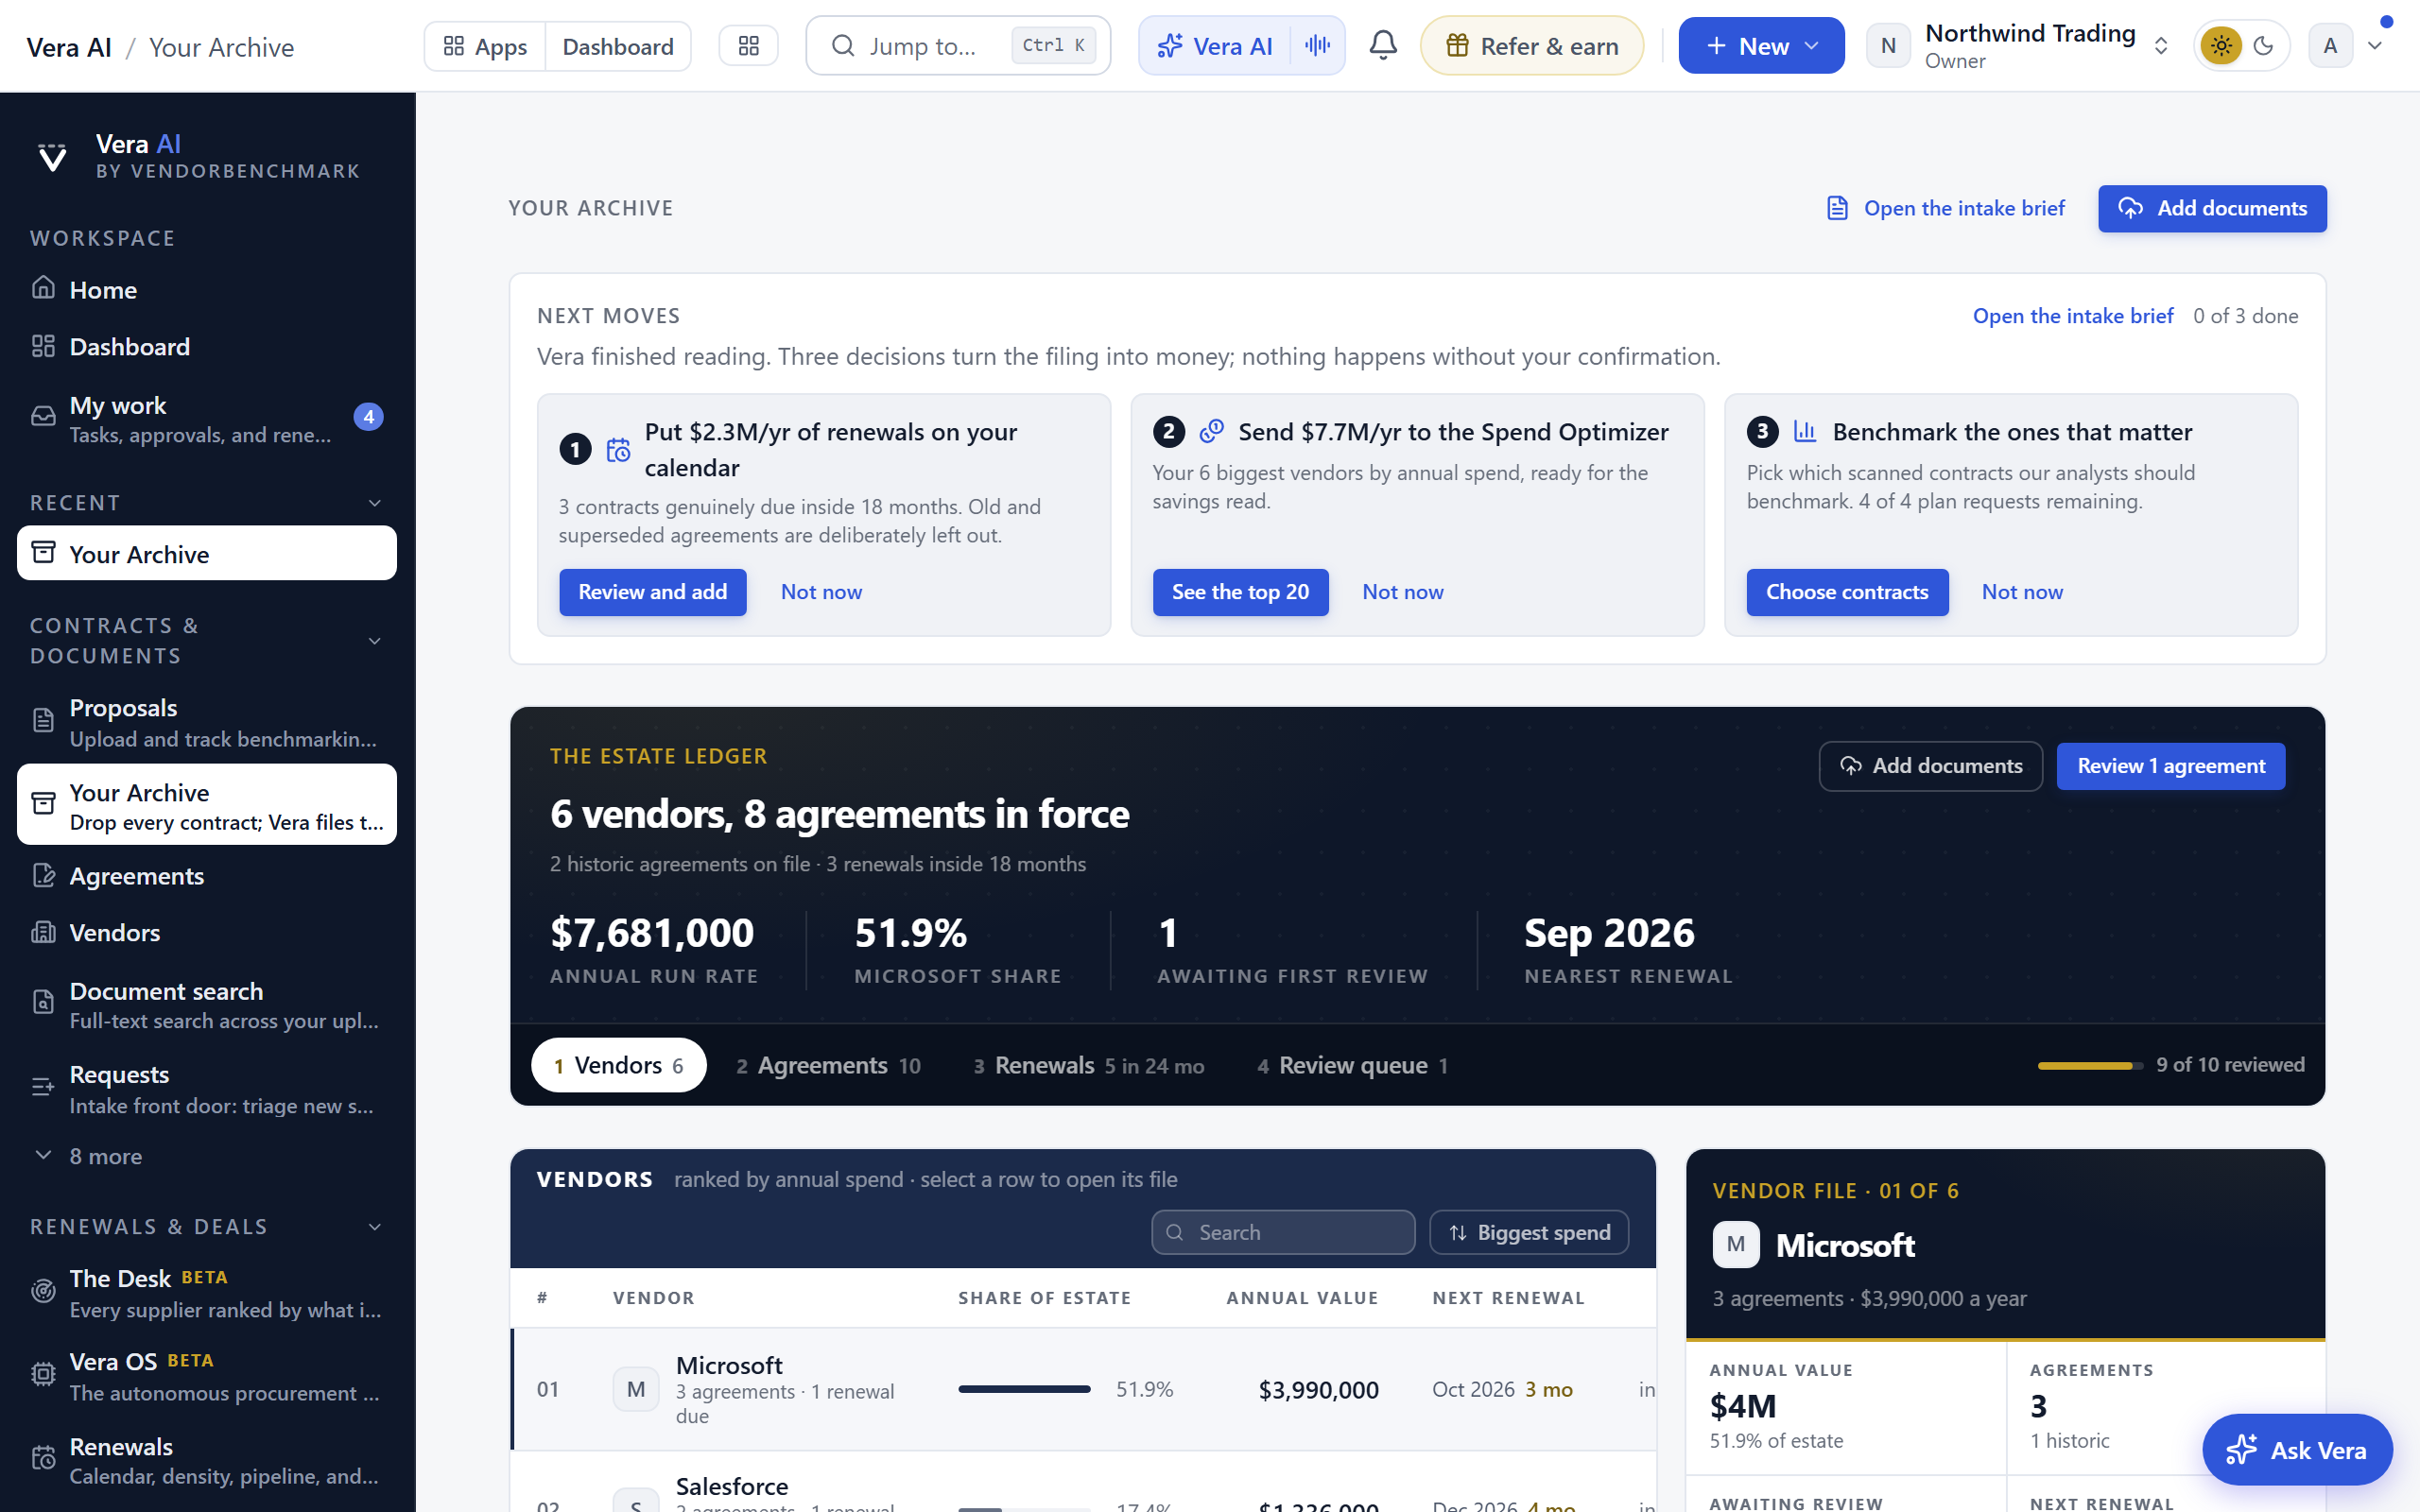The width and height of the screenshot is (2420, 1512).
Task: Collapse the Contracts & Documents section
Action: [x=375, y=641]
